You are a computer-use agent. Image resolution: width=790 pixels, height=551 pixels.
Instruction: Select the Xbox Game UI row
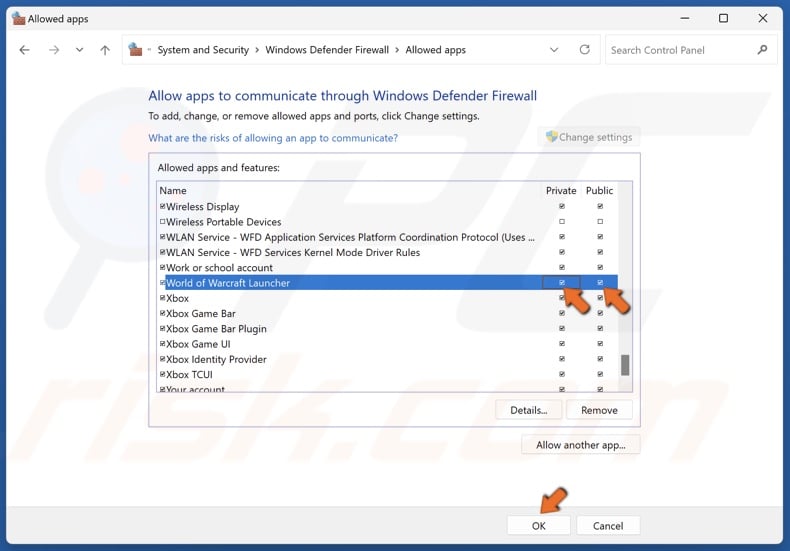click(387, 343)
